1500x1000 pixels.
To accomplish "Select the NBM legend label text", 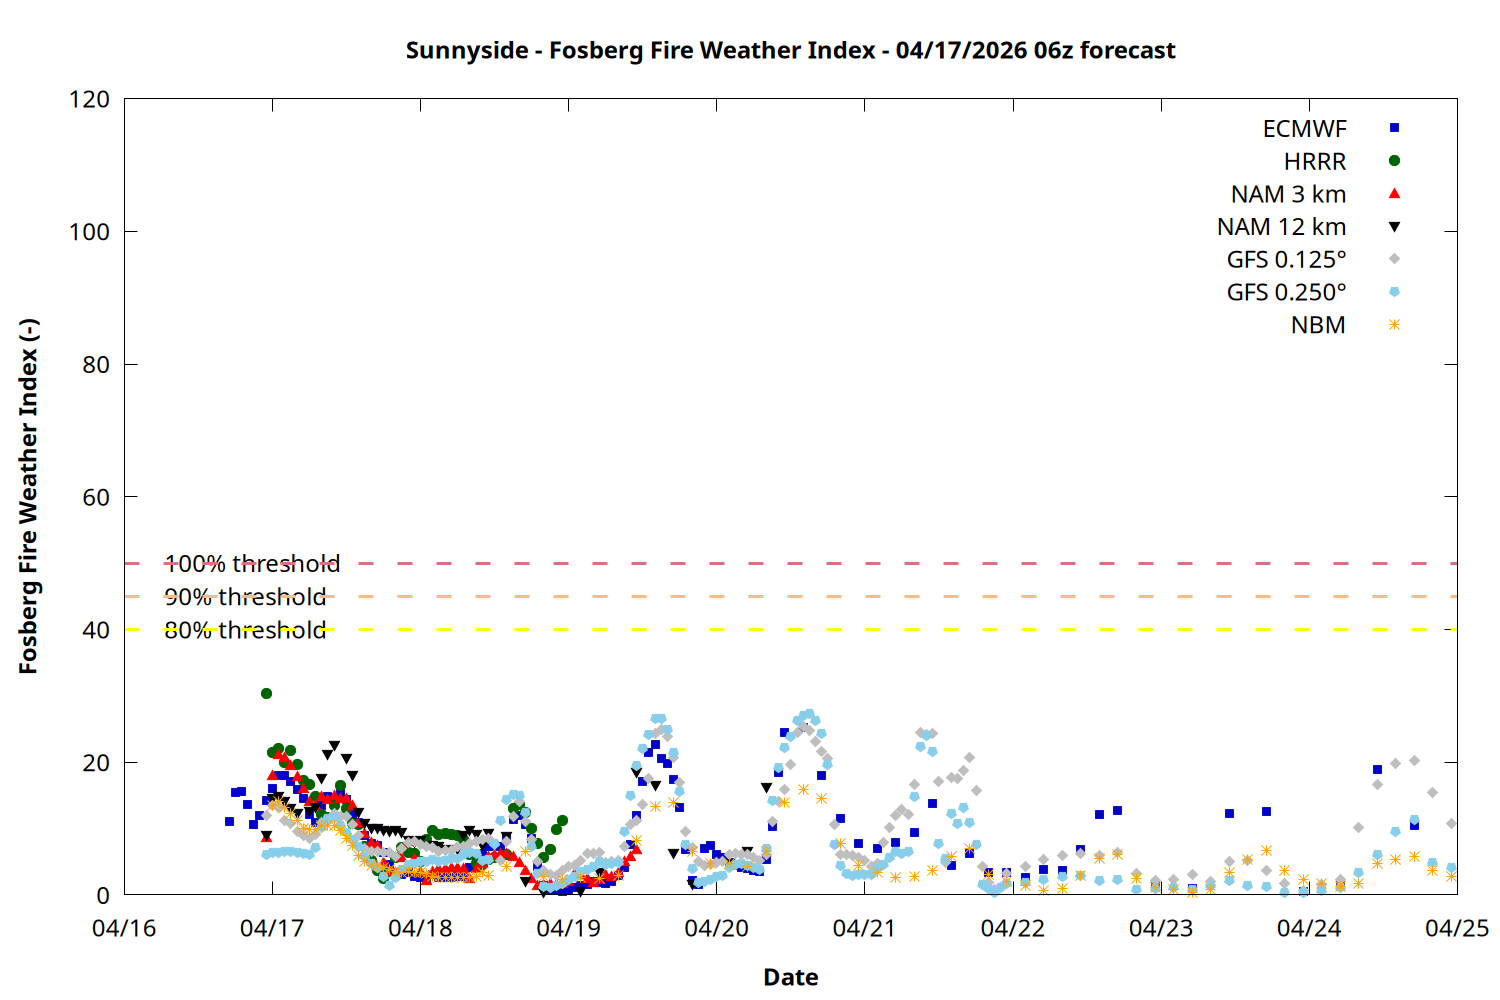I will 1318,326.
